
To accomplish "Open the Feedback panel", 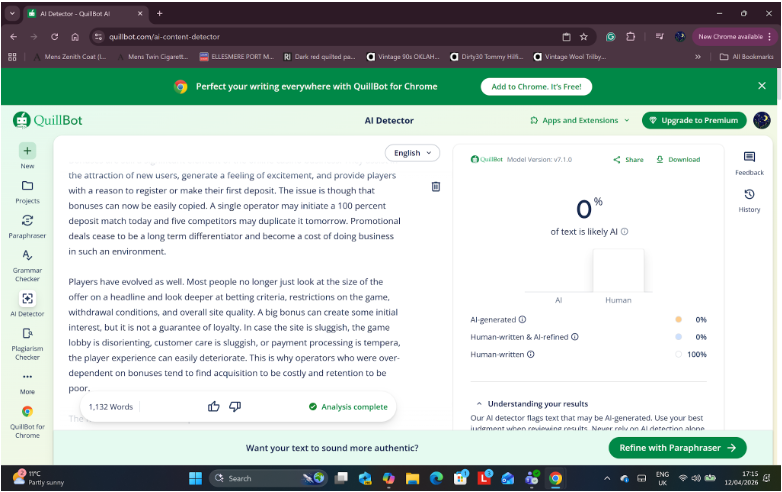I will pos(749,158).
